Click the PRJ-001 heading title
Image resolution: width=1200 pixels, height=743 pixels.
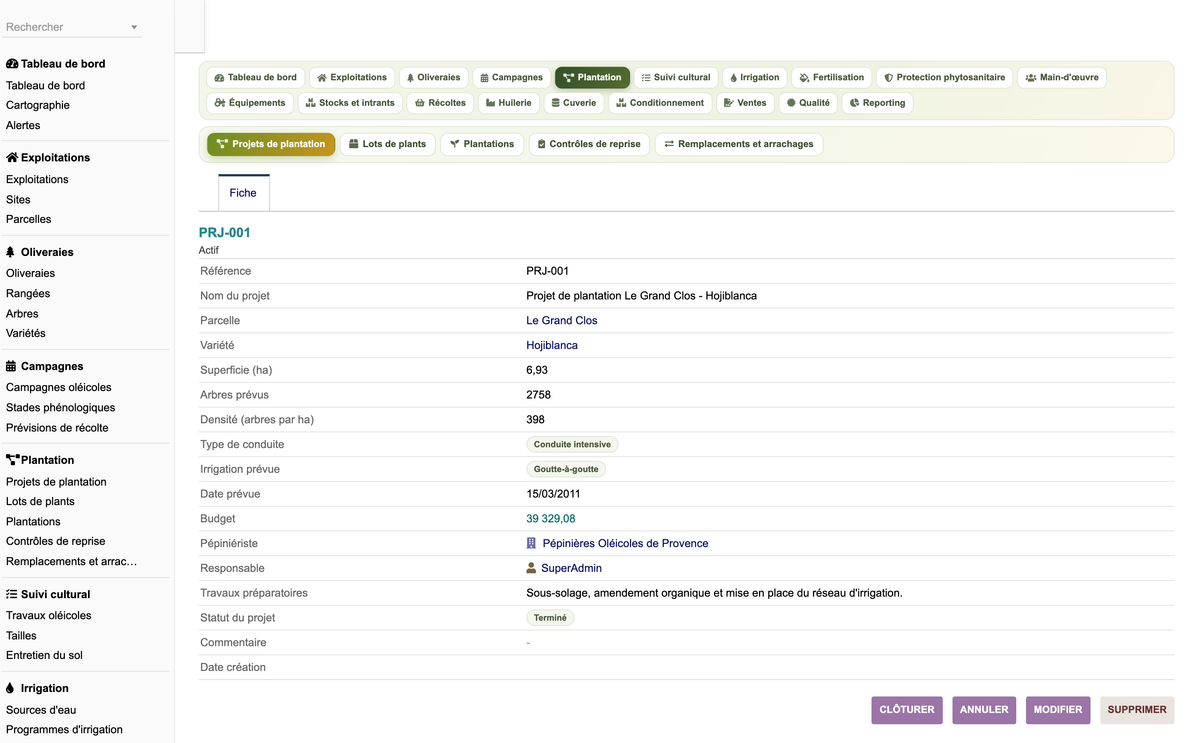tap(225, 233)
